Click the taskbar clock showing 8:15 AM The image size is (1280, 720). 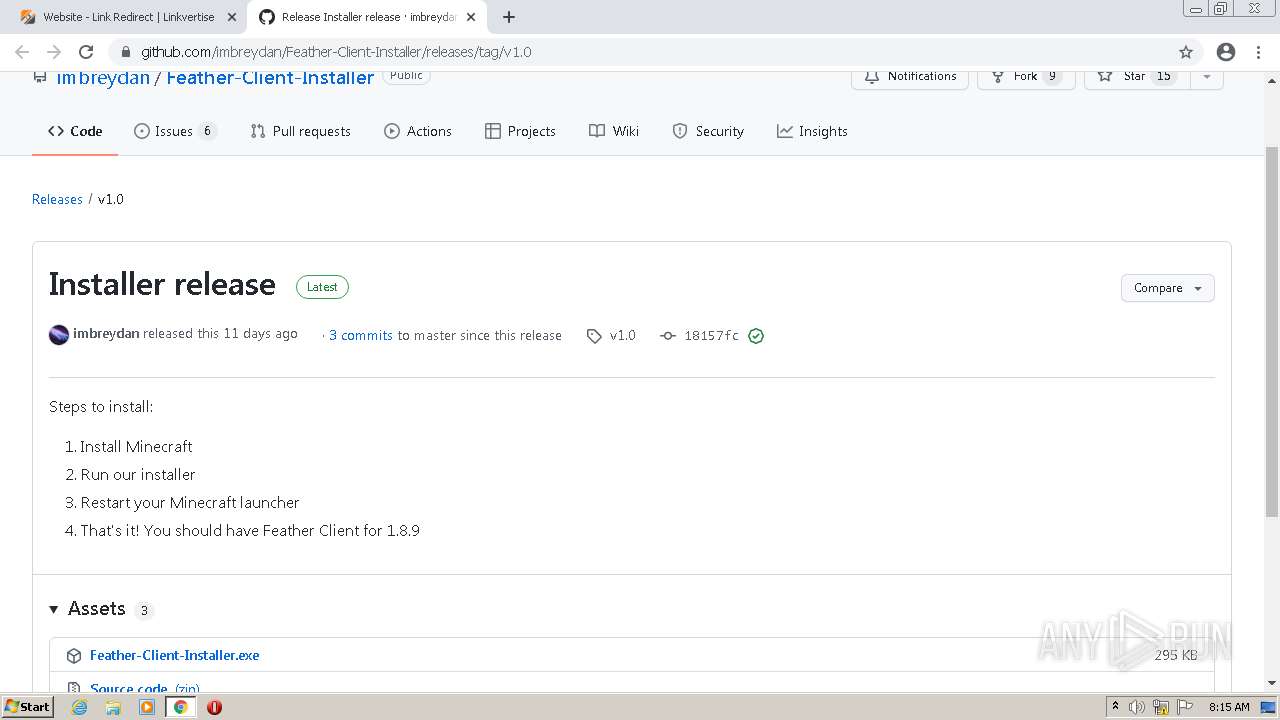(1229, 707)
